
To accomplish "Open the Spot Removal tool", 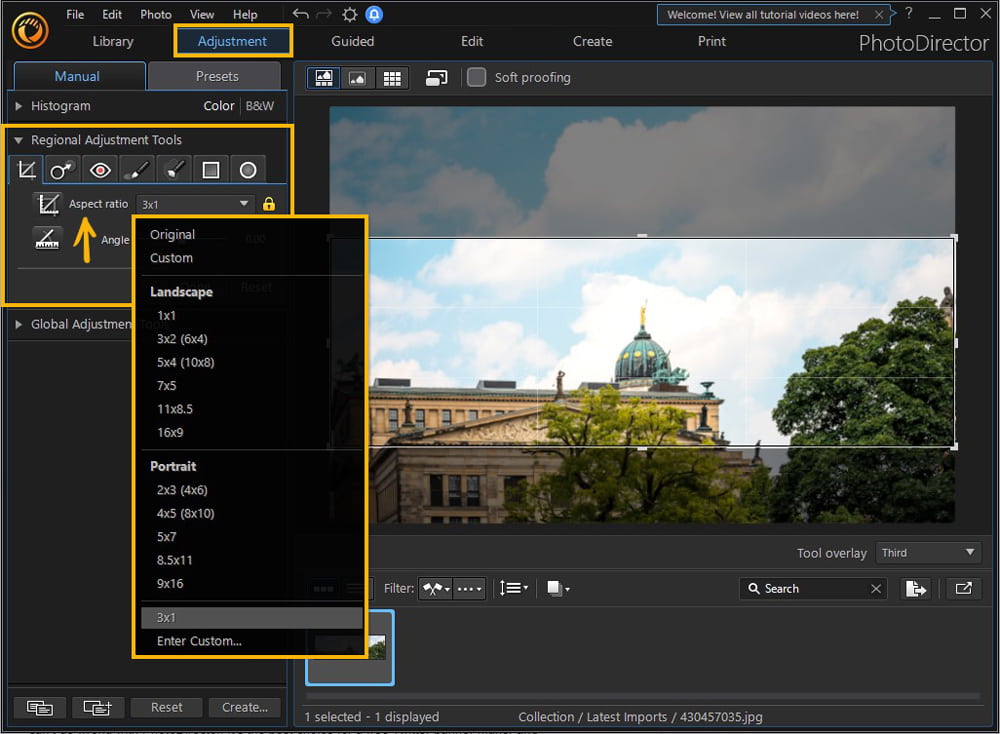I will tap(62, 169).
